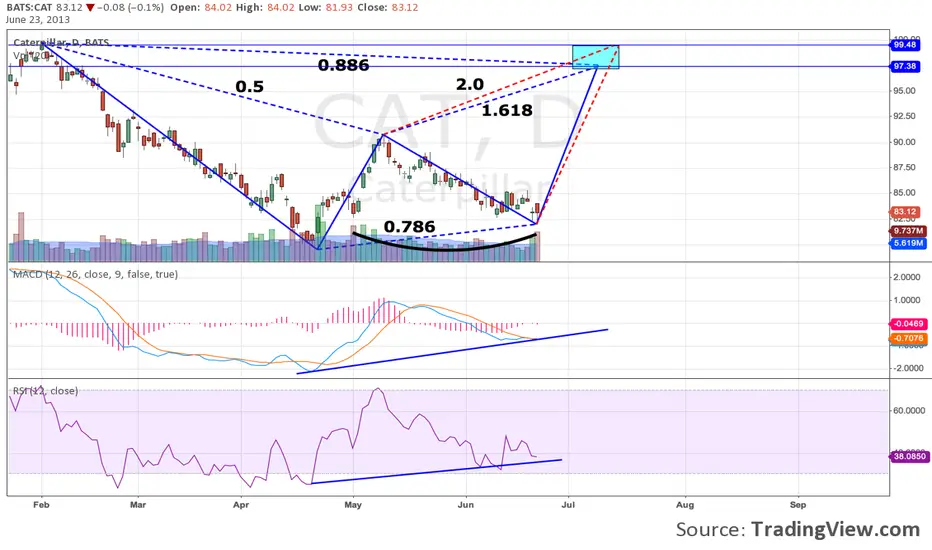Click the BATS:CAT ticker symbol in header
This screenshot has width=932, height=550.
(x=29, y=8)
